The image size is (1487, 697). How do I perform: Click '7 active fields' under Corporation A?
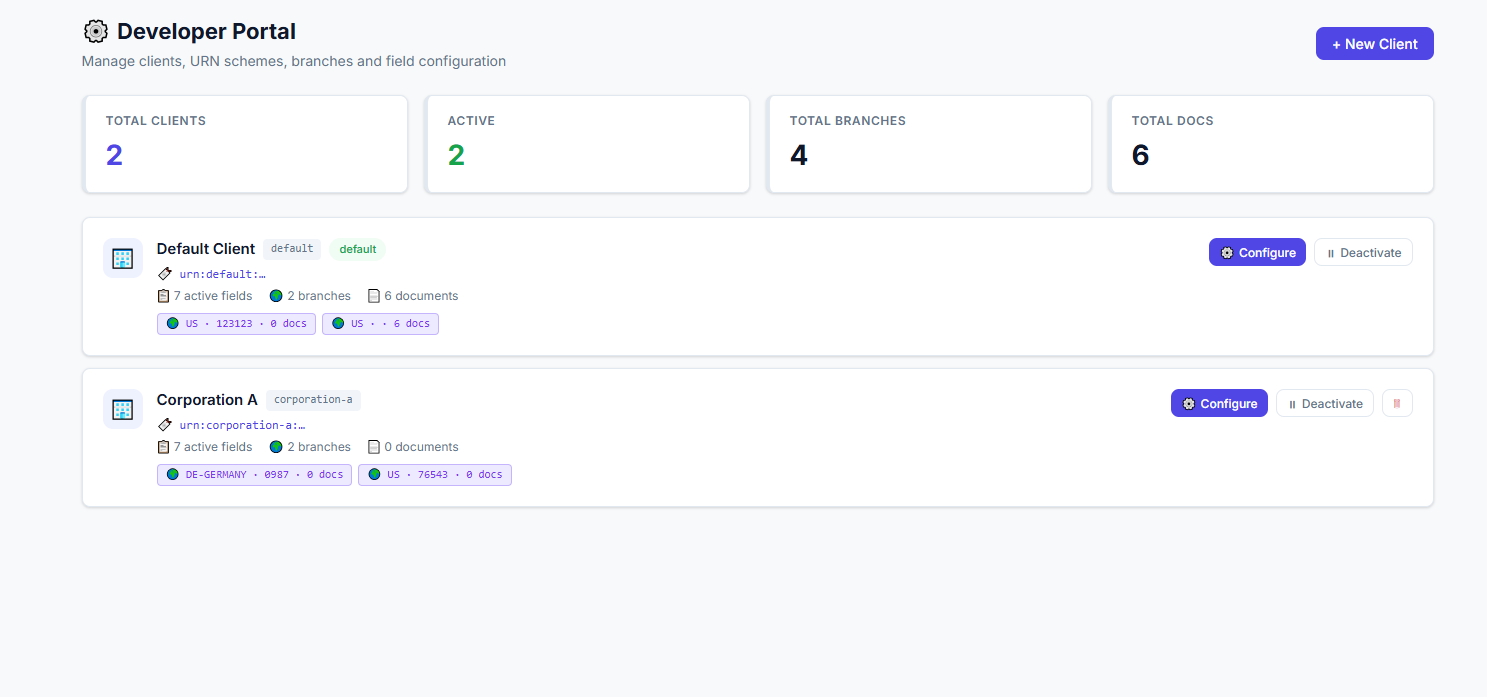213,447
